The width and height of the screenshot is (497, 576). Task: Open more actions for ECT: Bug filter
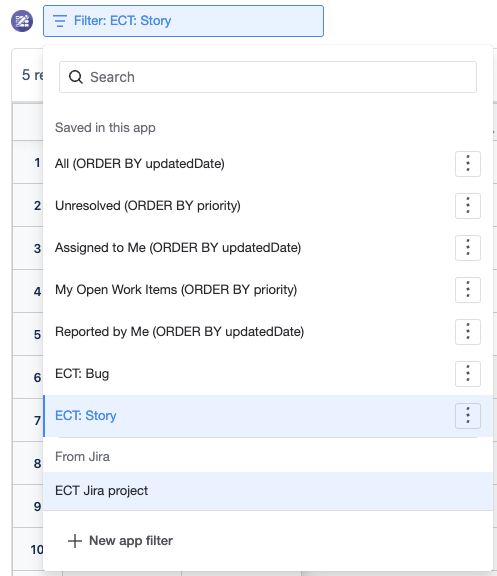click(468, 374)
